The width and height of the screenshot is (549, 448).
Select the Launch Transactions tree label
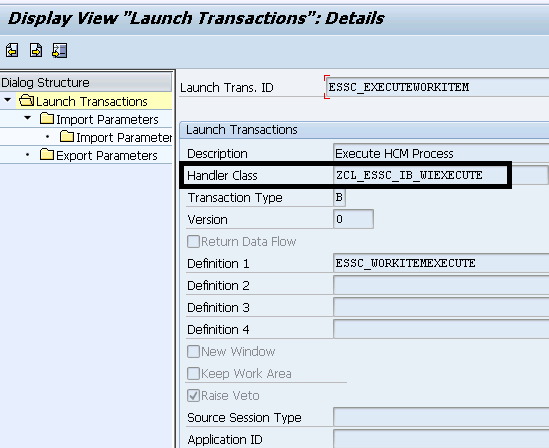pyautogui.click(x=92, y=102)
